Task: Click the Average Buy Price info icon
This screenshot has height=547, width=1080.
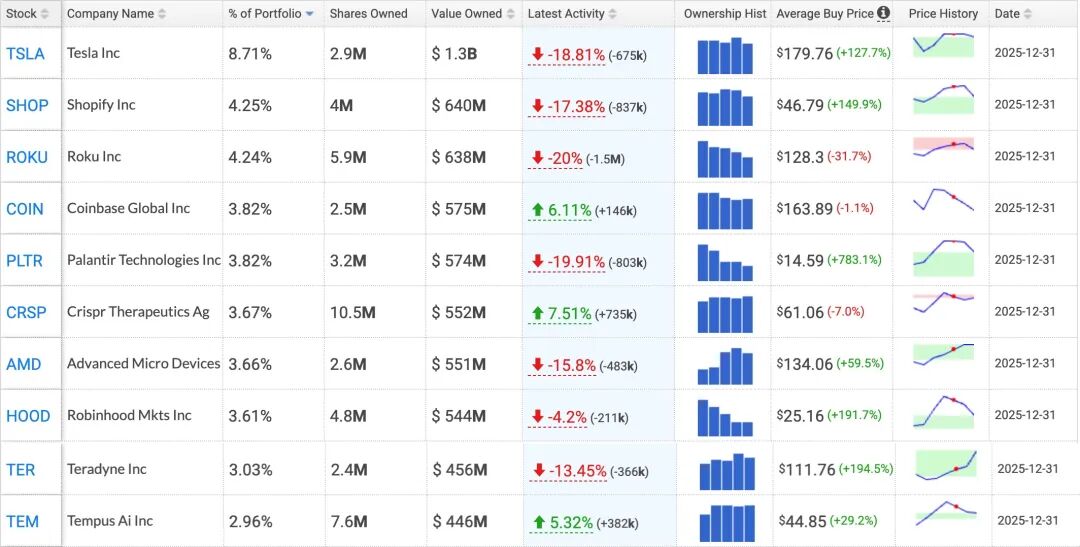Action: (x=884, y=12)
